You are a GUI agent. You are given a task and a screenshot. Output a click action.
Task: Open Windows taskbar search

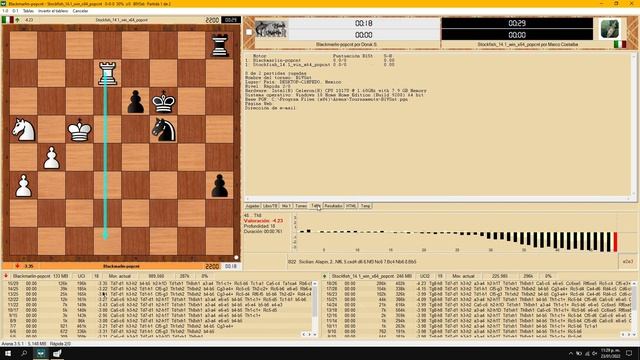click(x=24, y=353)
